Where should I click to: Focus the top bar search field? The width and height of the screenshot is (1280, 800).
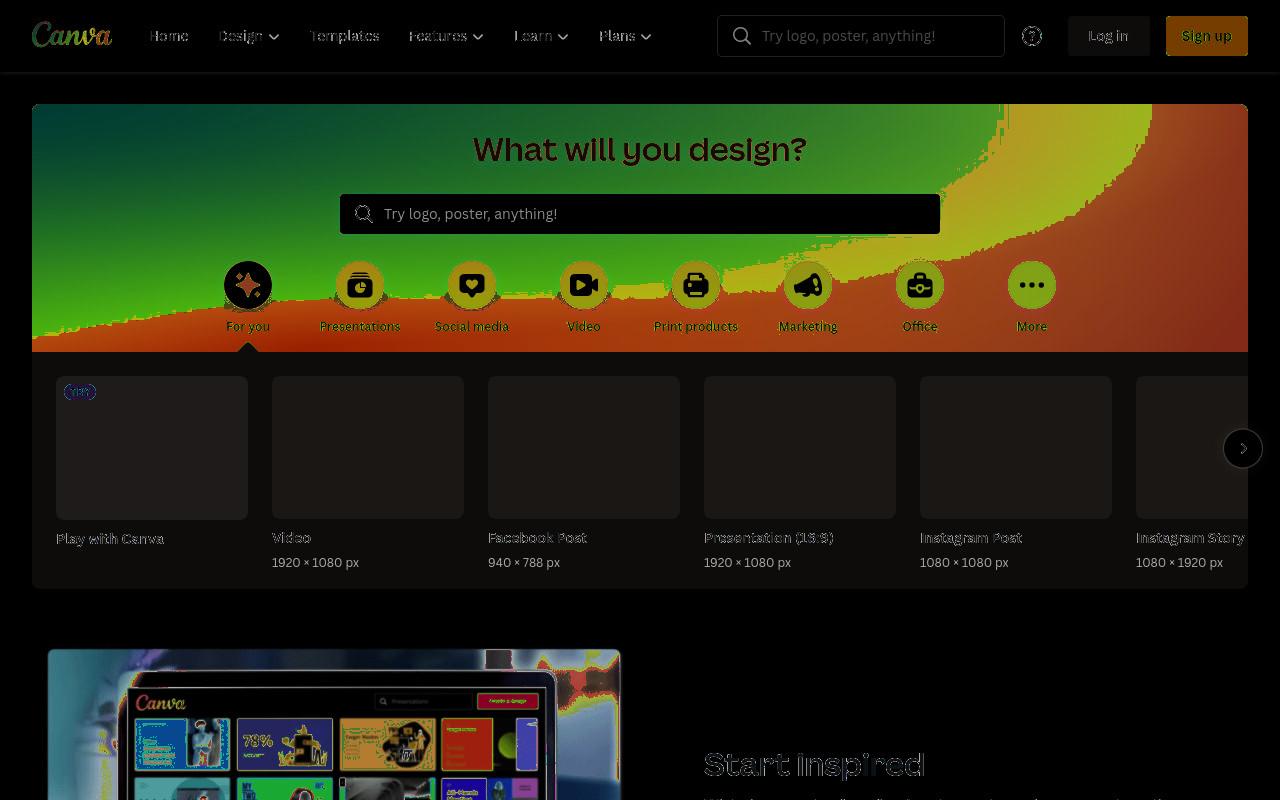(861, 36)
